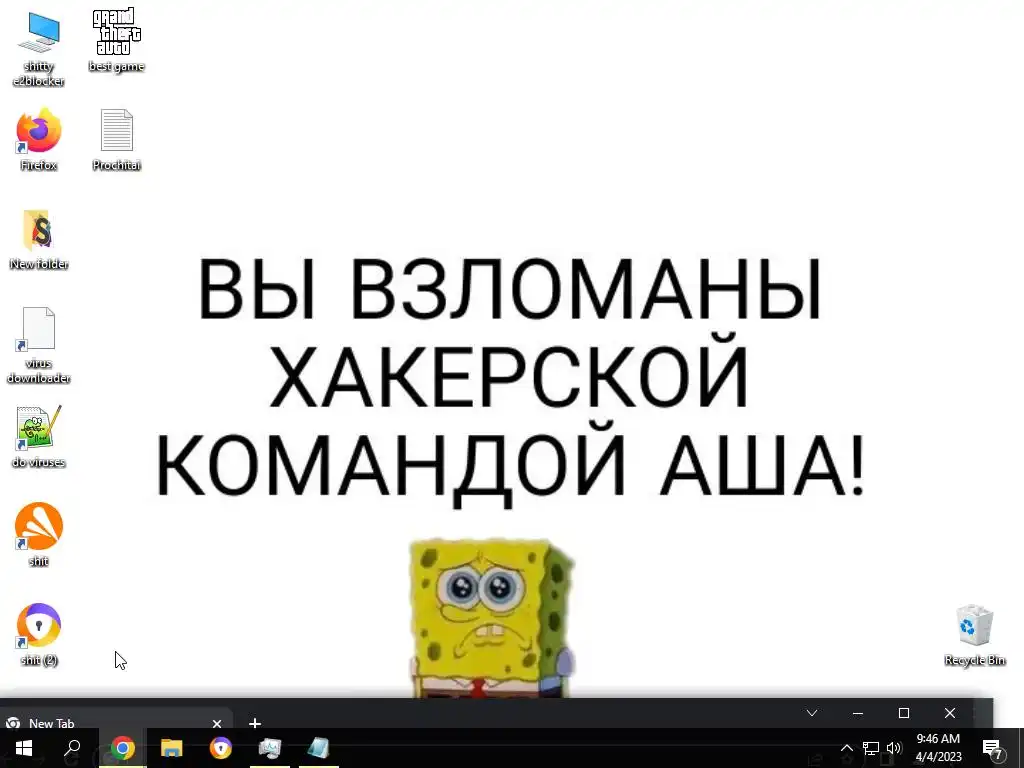Viewport: 1024px width, 768px height.
Task: Select the 'shit (2)' secure browser shortcut
Action: [x=39, y=633]
